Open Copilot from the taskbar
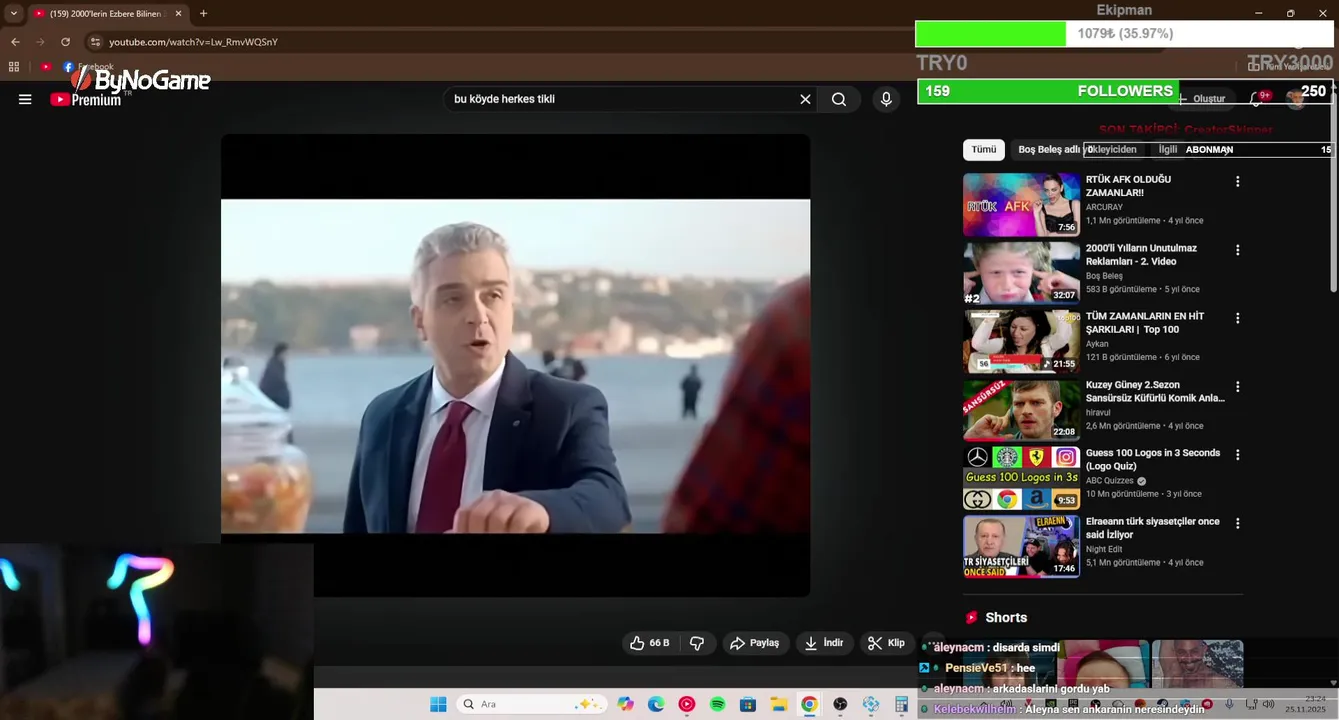The width and height of the screenshot is (1339, 720). click(x=625, y=704)
